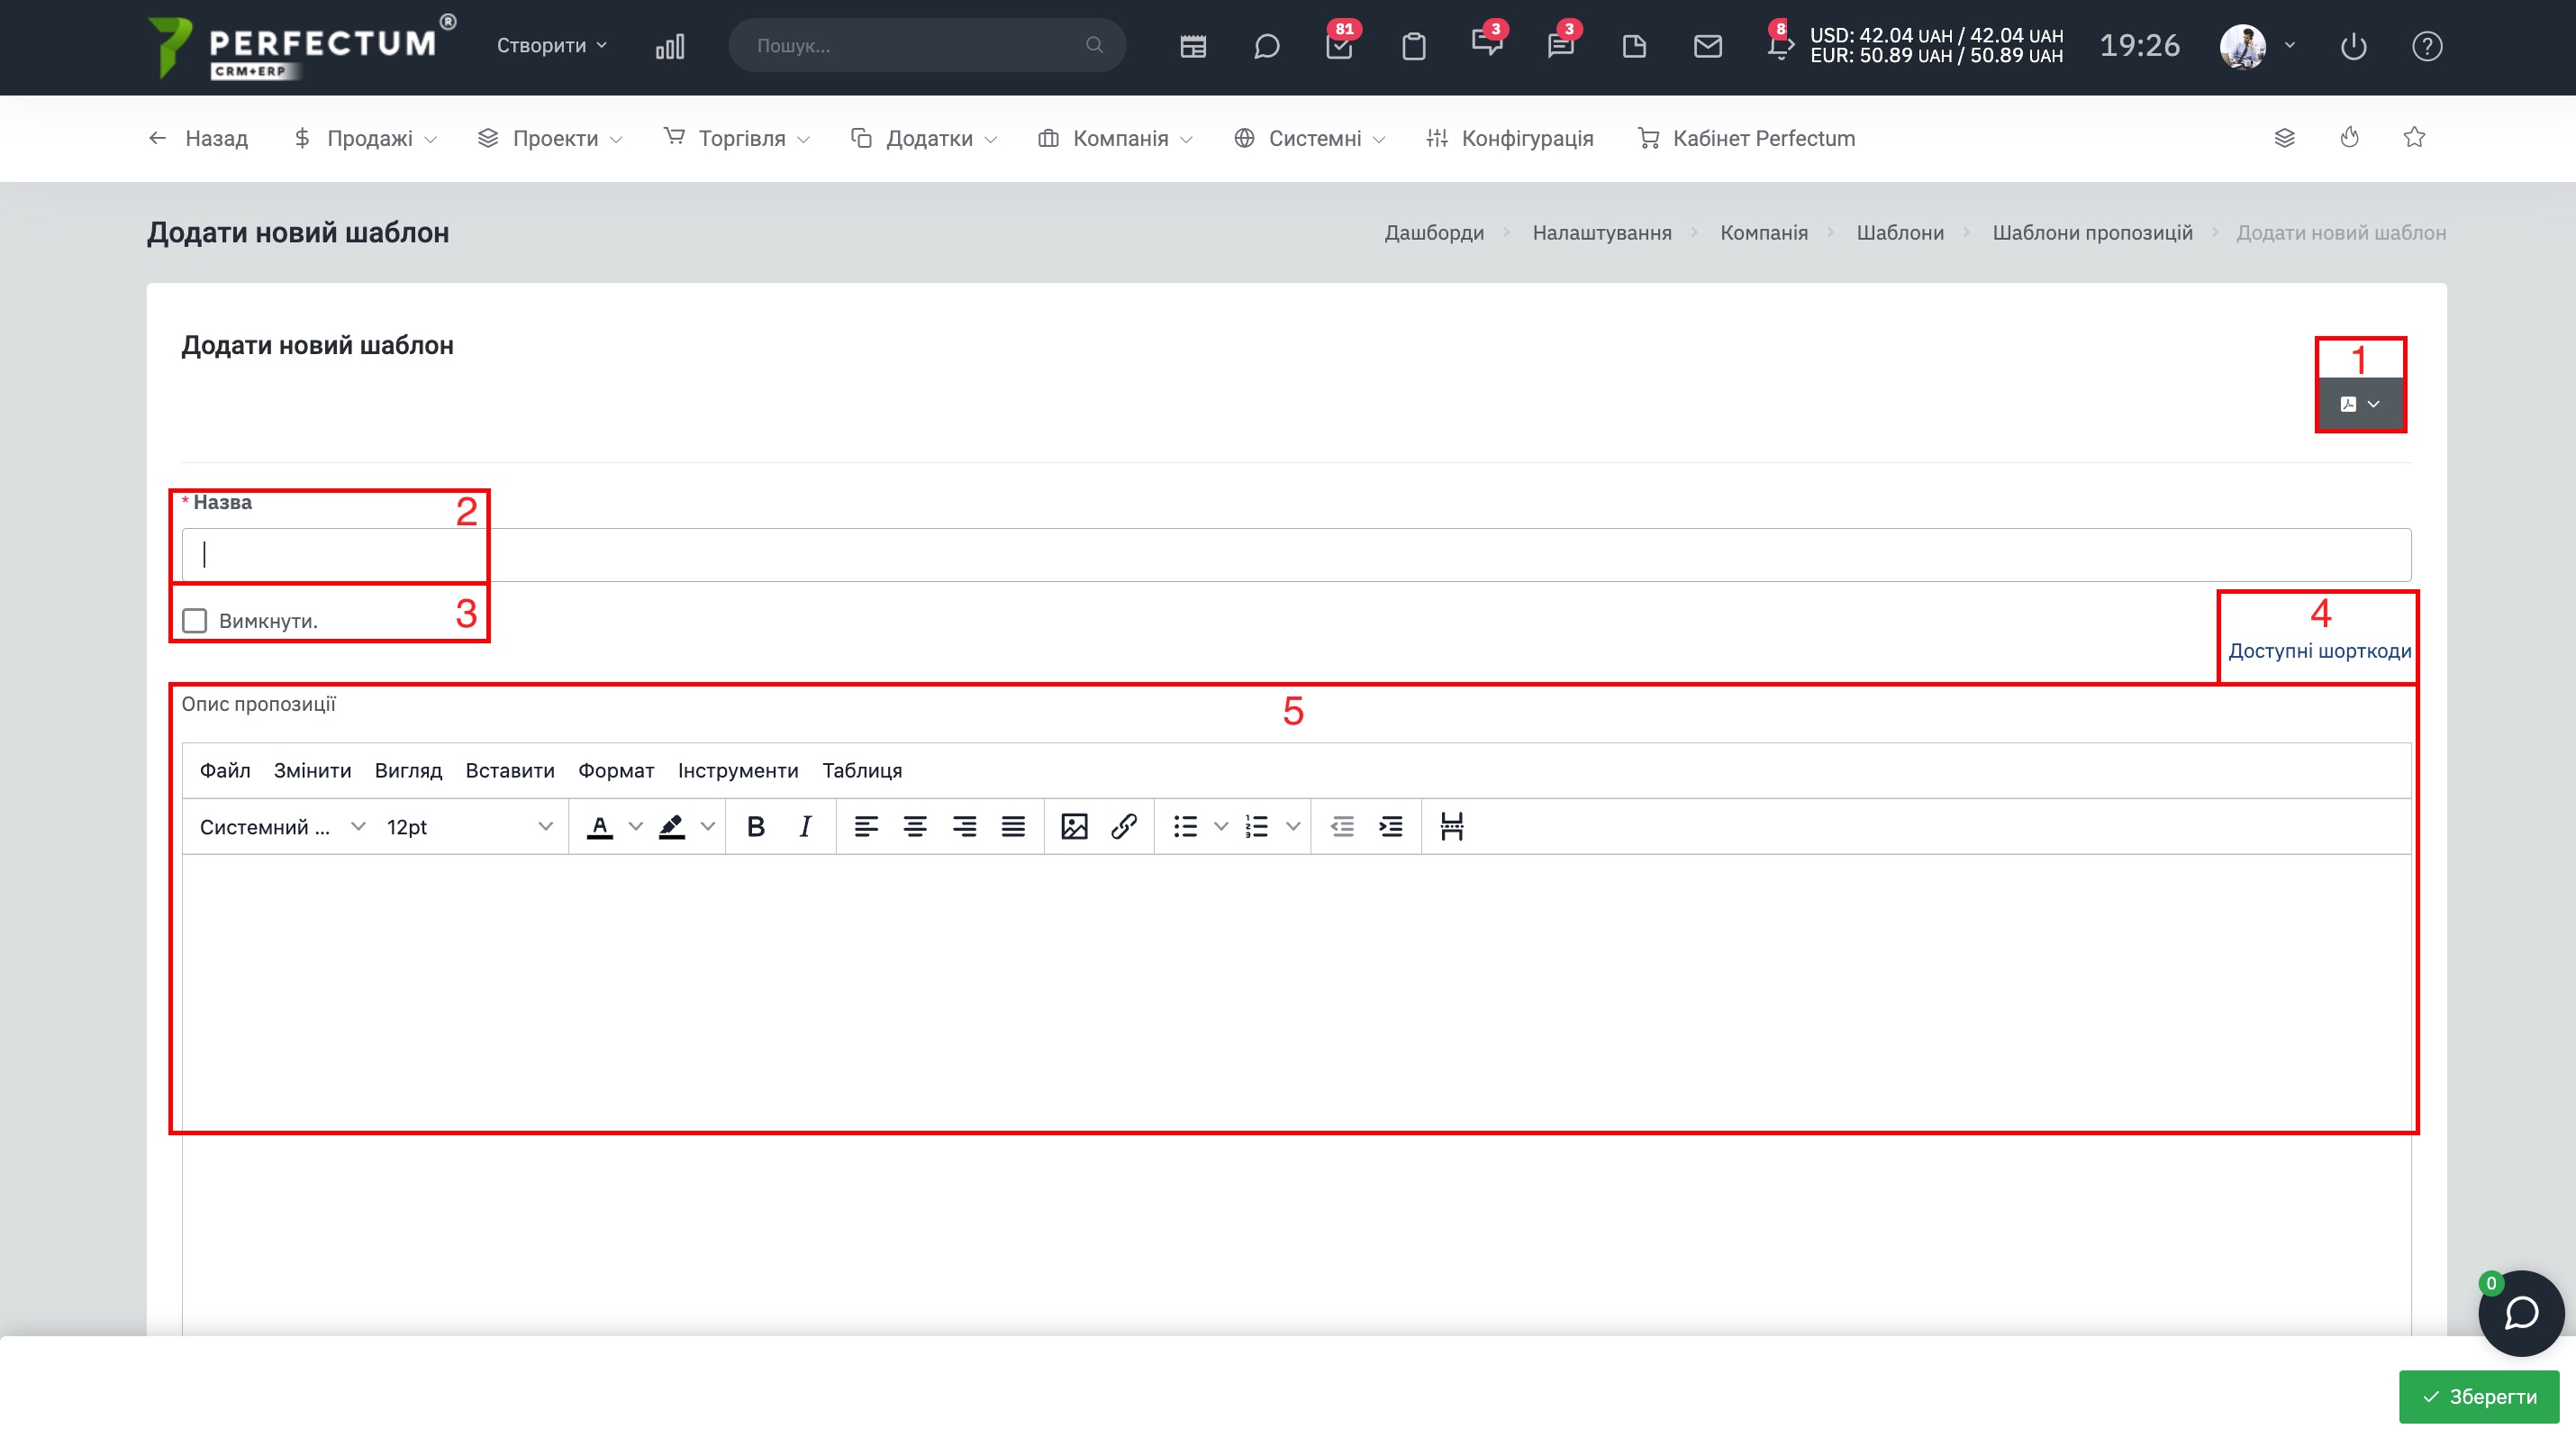Align text left in editor
2576x1429 pixels.
click(x=866, y=826)
